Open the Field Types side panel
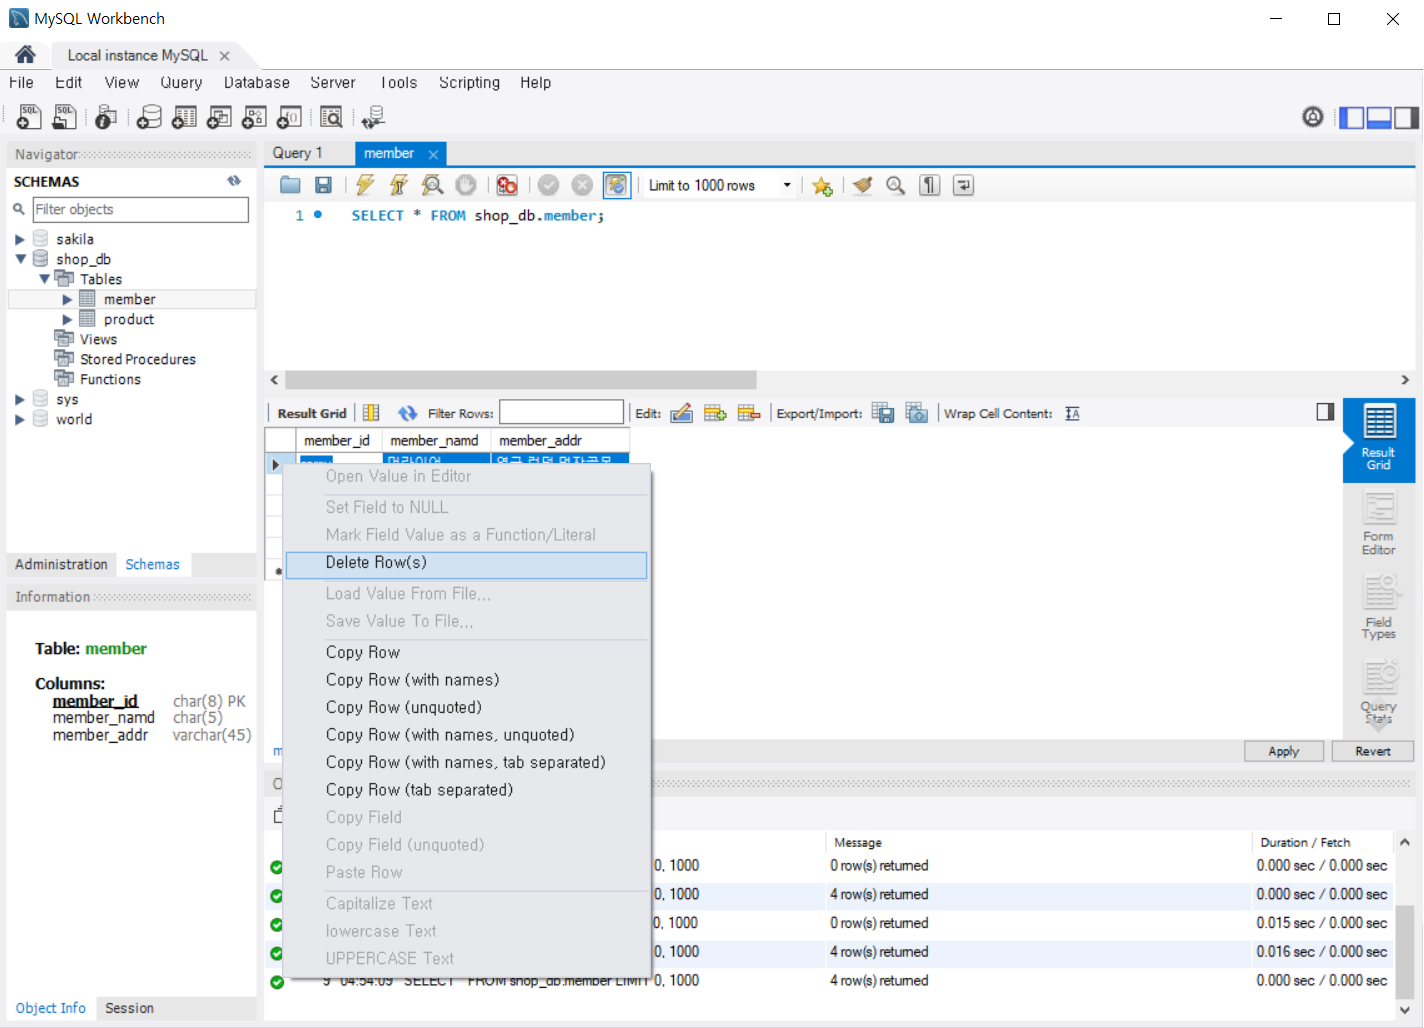This screenshot has height=1028, width=1424. (x=1379, y=607)
